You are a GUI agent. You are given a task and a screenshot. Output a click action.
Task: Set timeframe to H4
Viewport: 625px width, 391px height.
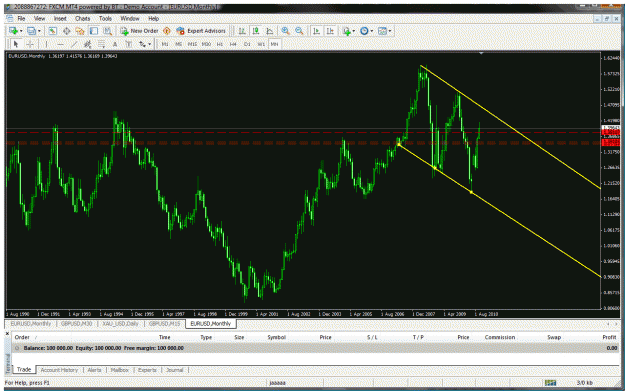[233, 44]
